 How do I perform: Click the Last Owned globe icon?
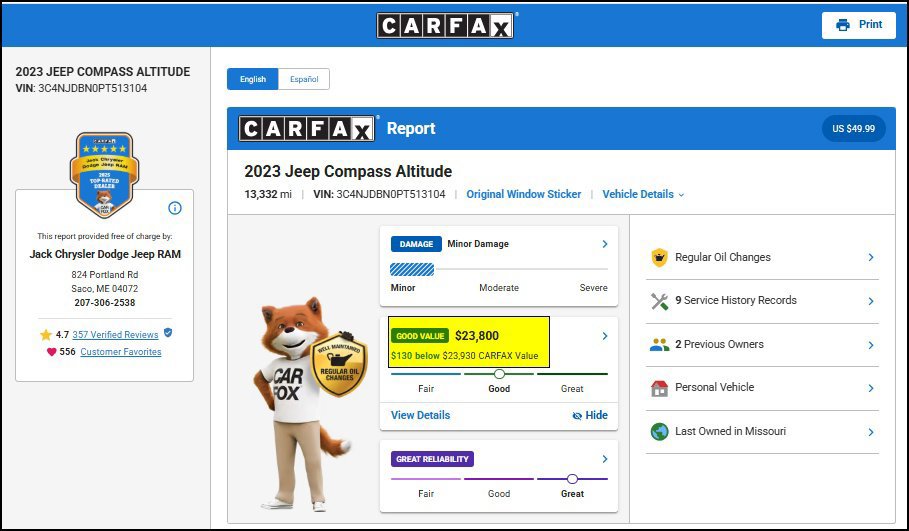click(x=659, y=432)
